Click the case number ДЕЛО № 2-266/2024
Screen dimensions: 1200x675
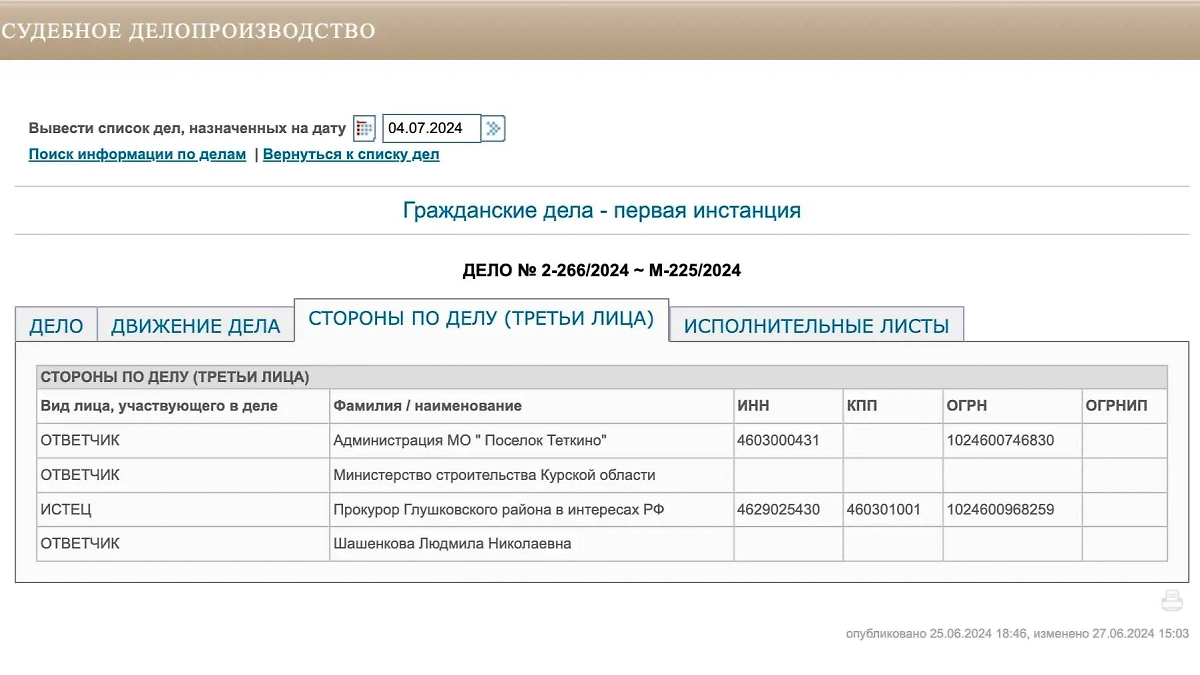tap(601, 269)
